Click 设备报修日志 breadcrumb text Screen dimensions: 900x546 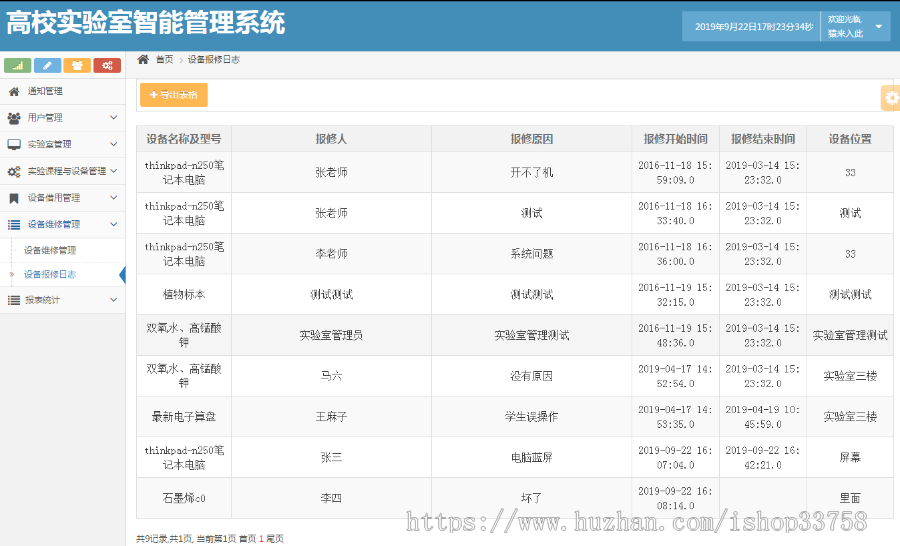point(214,59)
